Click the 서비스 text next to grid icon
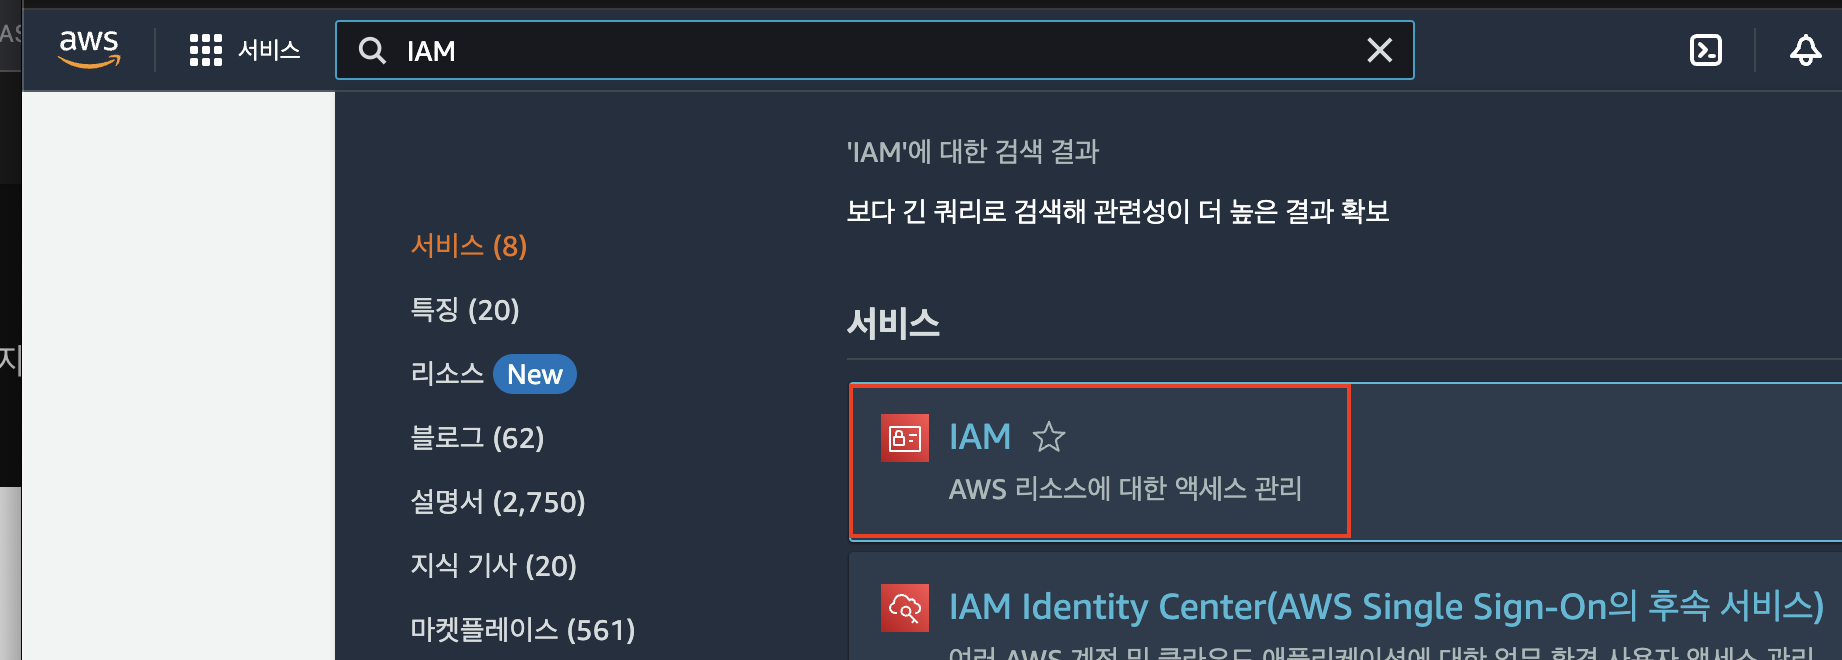 pyautogui.click(x=269, y=50)
